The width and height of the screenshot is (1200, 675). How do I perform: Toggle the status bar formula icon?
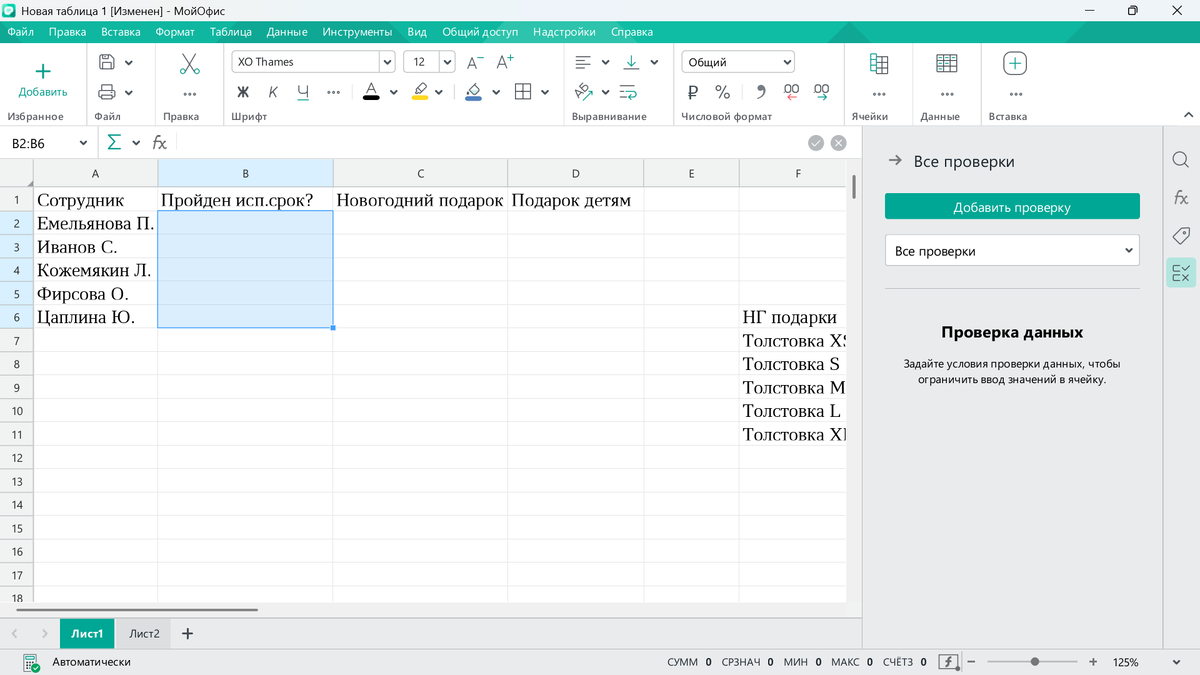[x=948, y=662]
